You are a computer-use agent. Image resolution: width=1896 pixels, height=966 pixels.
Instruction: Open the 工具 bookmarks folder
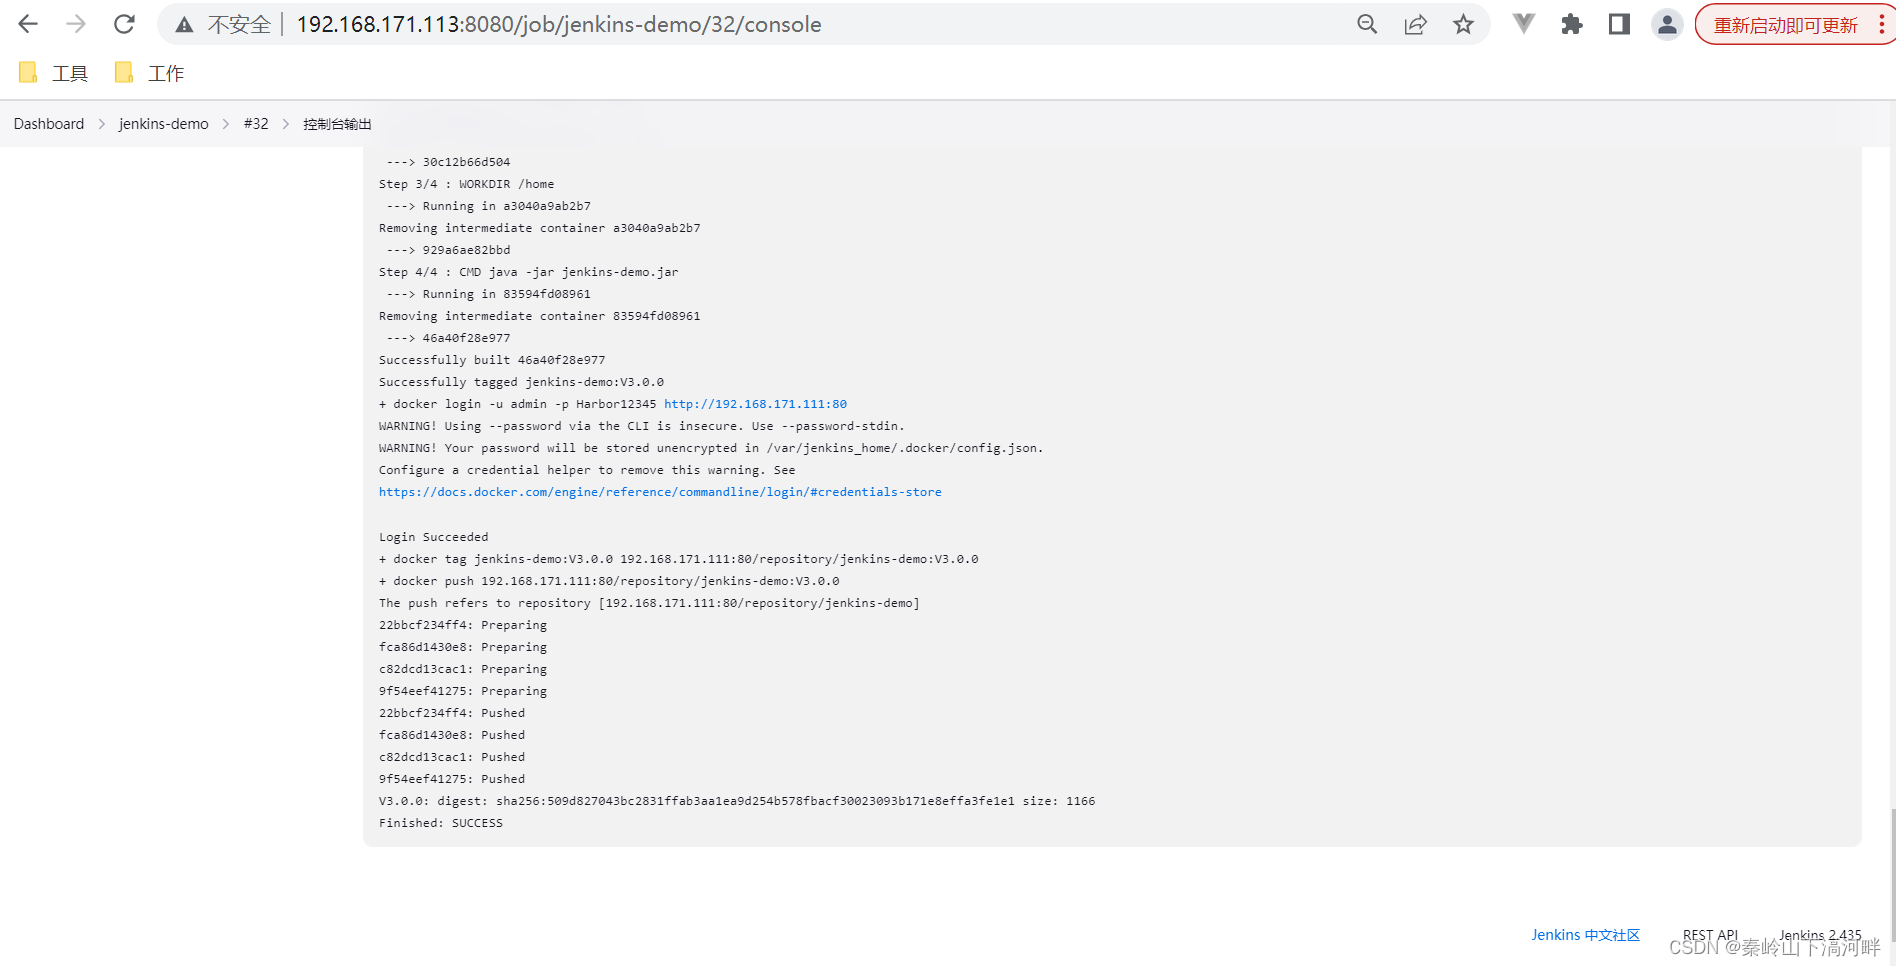53,72
